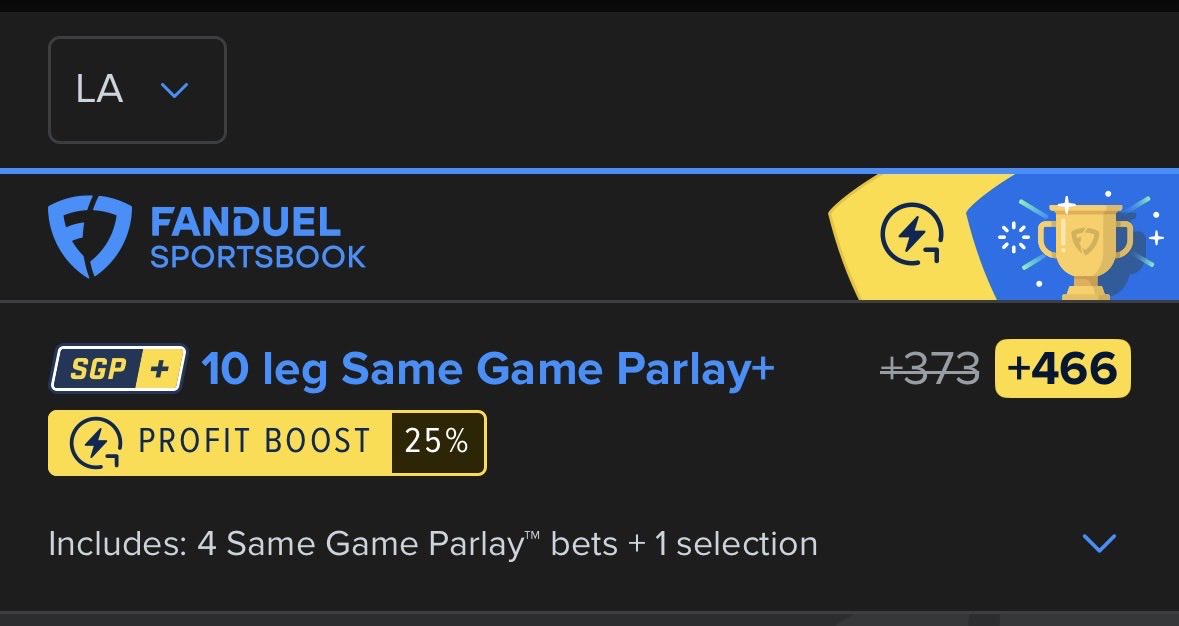Image resolution: width=1179 pixels, height=626 pixels.
Task: Click the plus sign in SGP badge
Action: point(159,368)
